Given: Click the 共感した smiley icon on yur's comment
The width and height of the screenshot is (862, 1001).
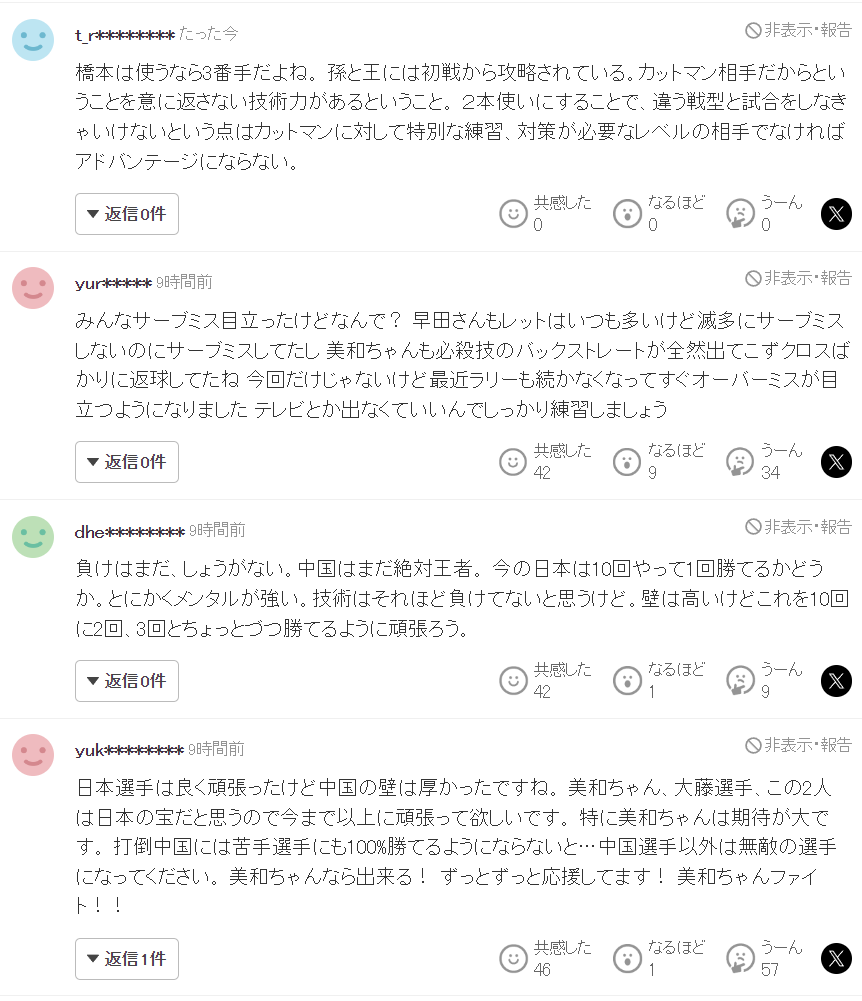Looking at the screenshot, I should [514, 462].
